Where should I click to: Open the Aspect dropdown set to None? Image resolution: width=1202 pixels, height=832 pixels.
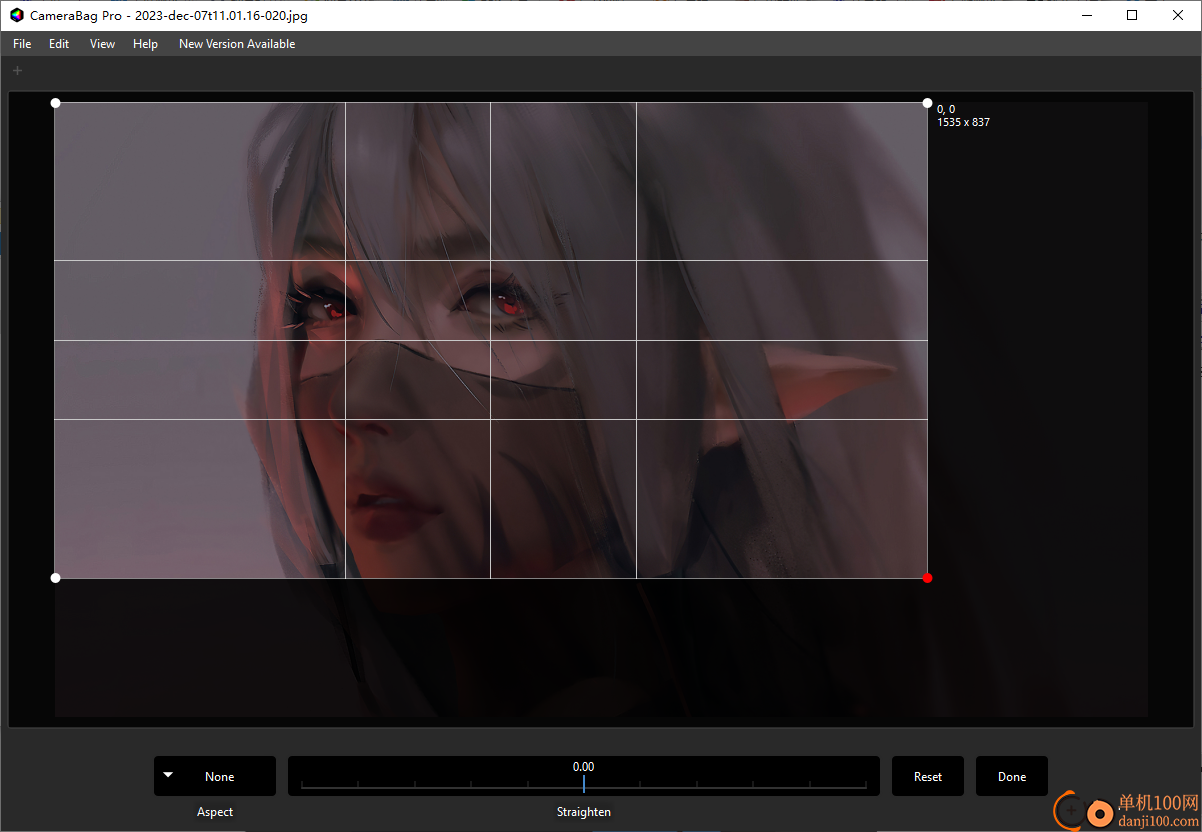pos(215,776)
